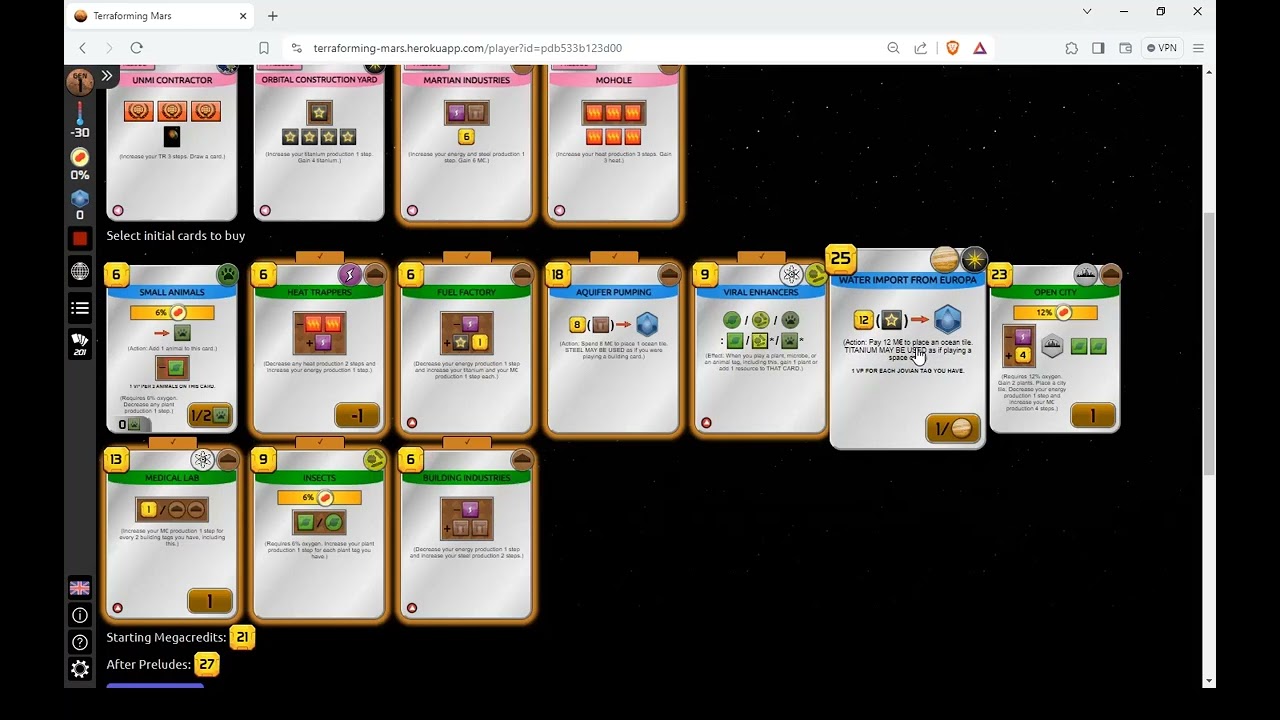The width and height of the screenshot is (1280, 720).
Task: Open the card deck icon showing 201
Action: (x=80, y=345)
